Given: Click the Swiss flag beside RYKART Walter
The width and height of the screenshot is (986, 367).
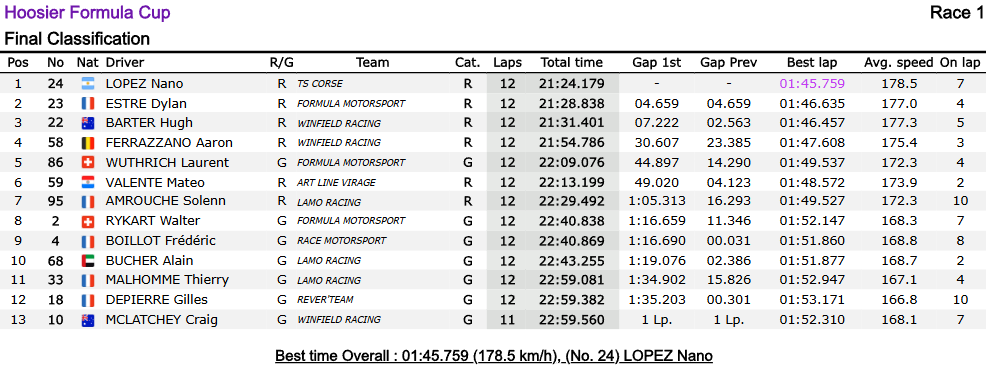Looking at the screenshot, I should [87, 221].
